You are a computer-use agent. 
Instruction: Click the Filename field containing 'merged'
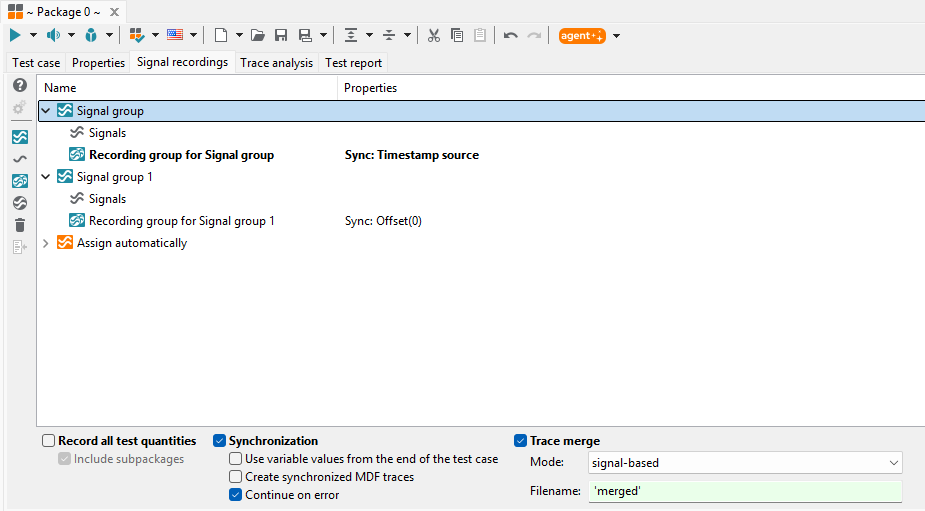[x=745, y=491]
